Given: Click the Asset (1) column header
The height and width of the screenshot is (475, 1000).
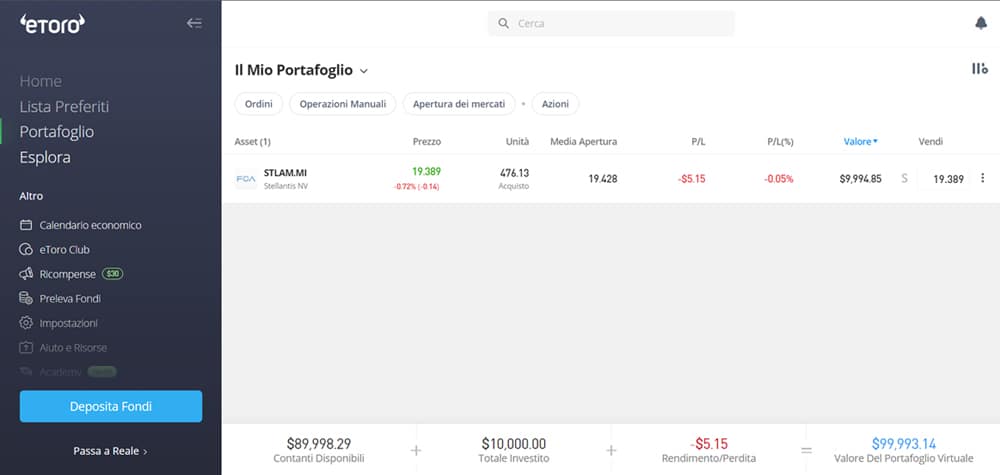Looking at the screenshot, I should [x=253, y=142].
